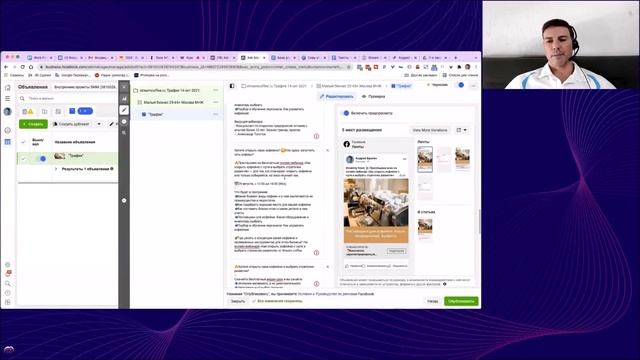Click the red warning icon on second text block
This screenshot has width=640, height=360.
coord(316,253)
